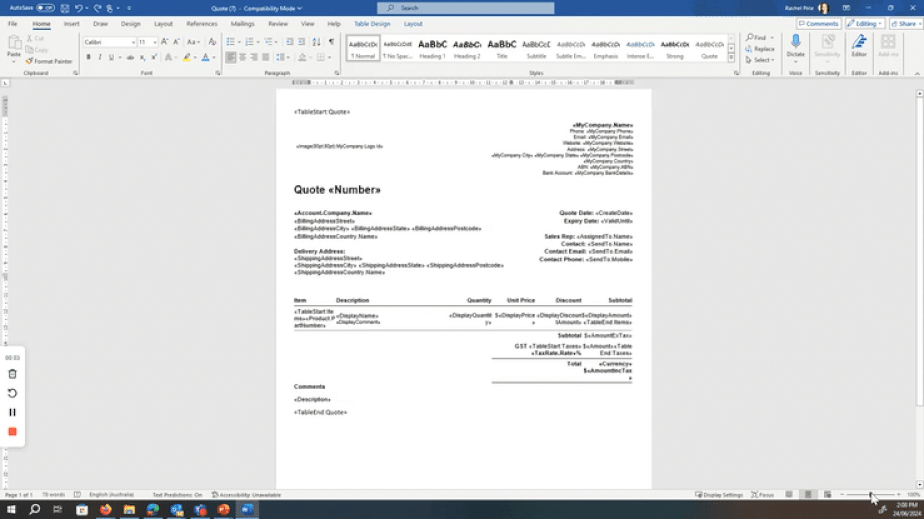
Task: Apply bold formatting from the ribbon
Action: tap(88, 58)
